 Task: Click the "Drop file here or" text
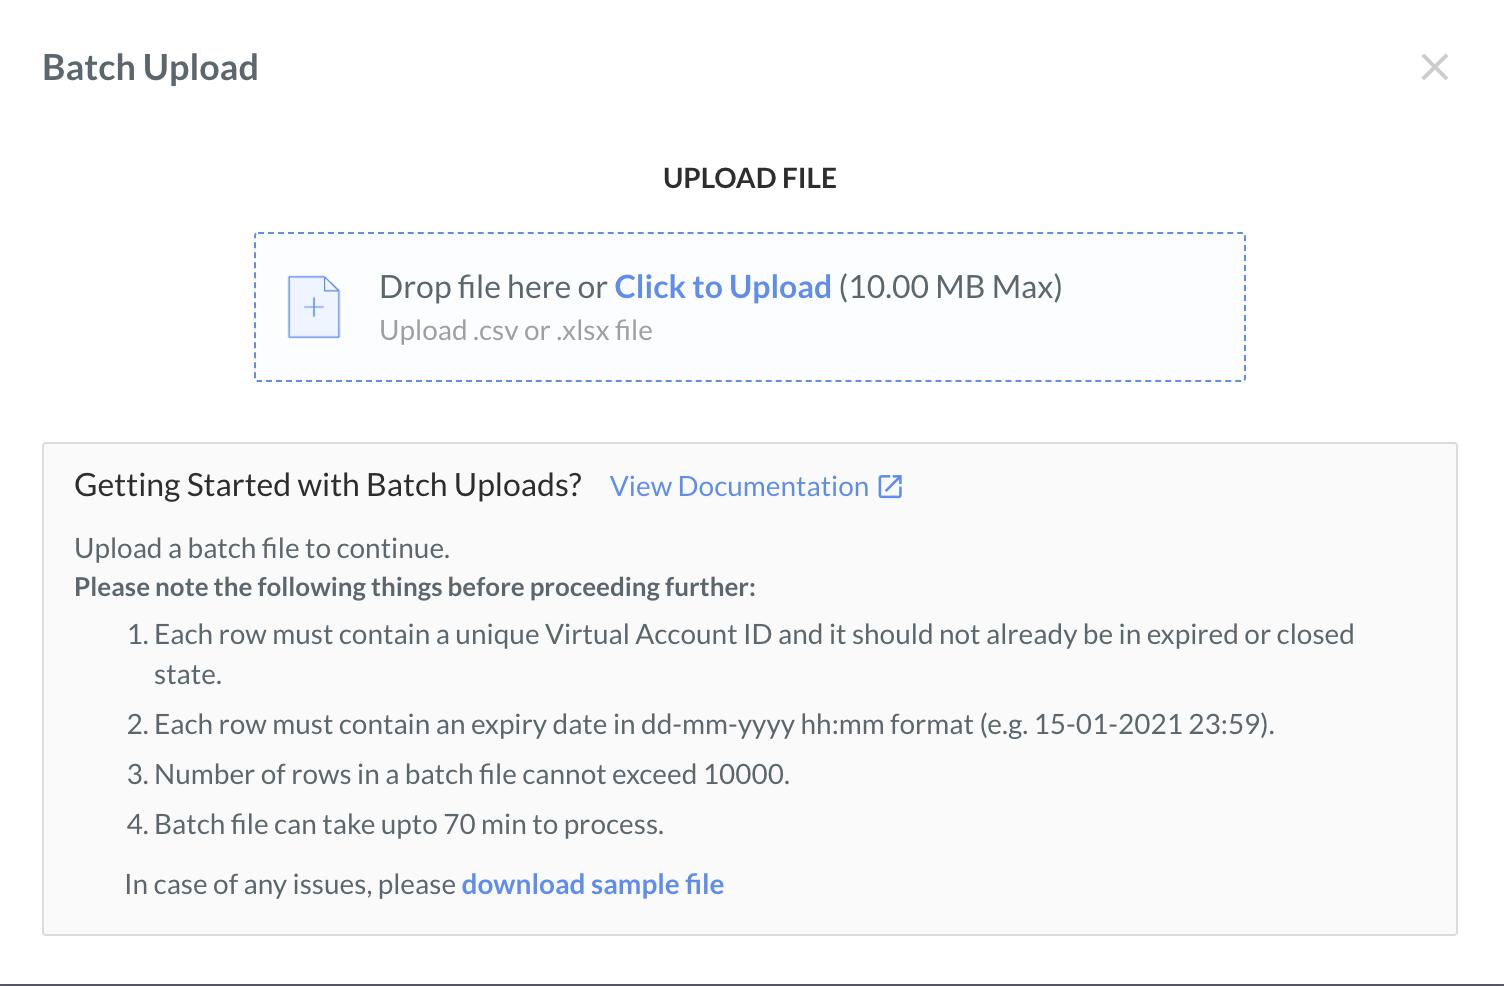(x=493, y=287)
